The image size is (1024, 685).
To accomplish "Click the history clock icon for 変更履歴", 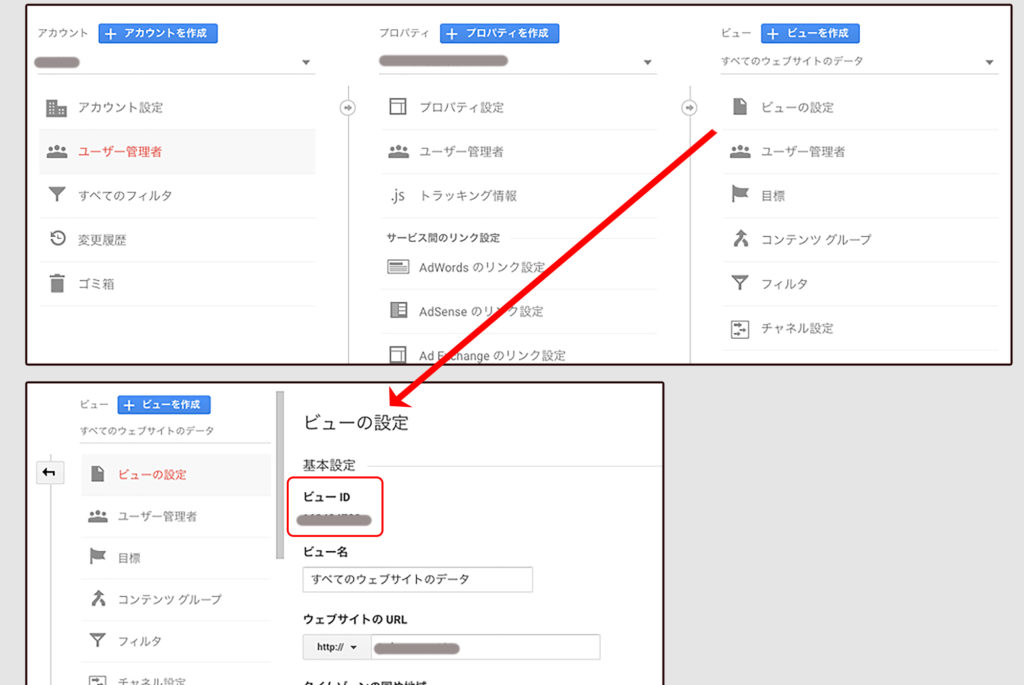I will point(57,239).
